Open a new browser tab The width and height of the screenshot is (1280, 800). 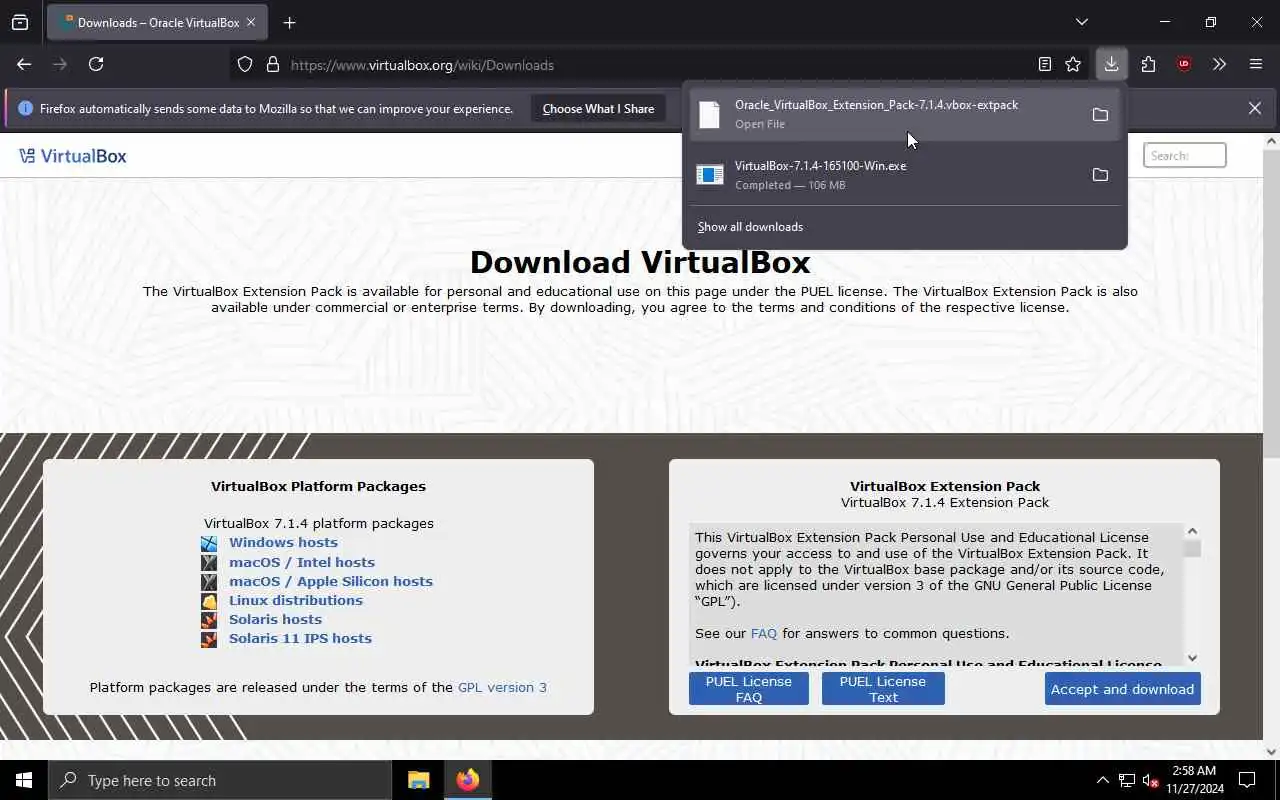pyautogui.click(x=289, y=22)
